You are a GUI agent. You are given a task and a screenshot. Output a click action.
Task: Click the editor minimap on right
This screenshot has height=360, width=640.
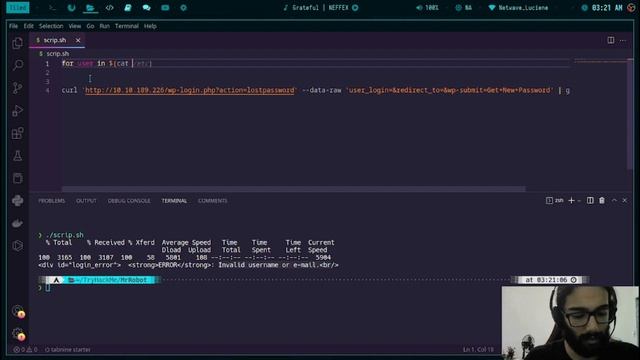tap(601, 61)
